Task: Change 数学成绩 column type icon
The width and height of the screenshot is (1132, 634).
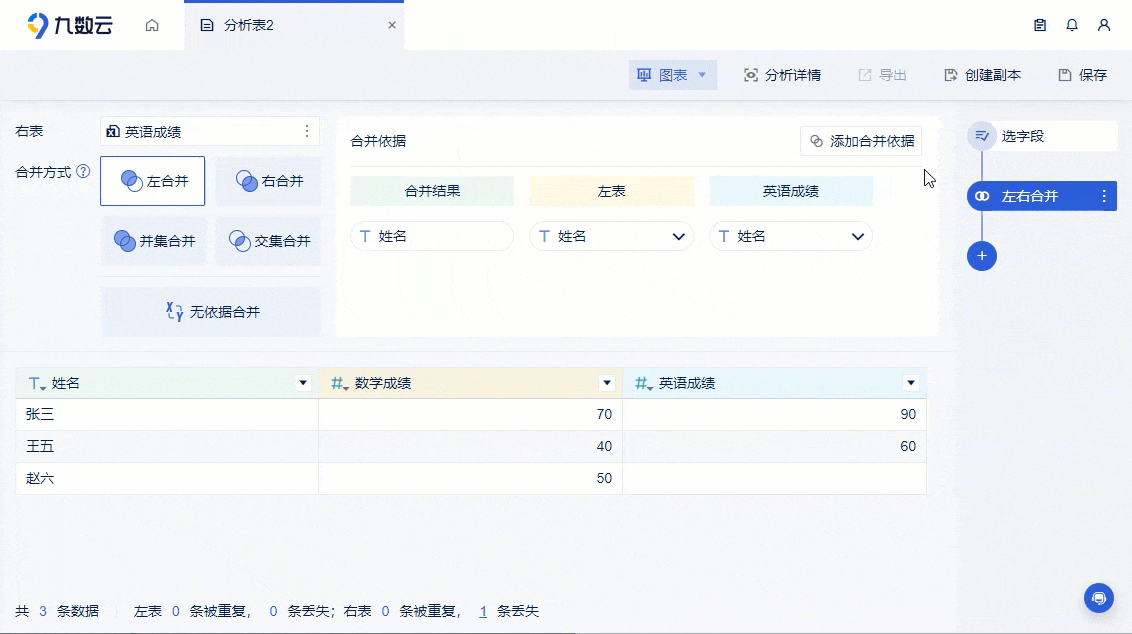Action: (340, 383)
